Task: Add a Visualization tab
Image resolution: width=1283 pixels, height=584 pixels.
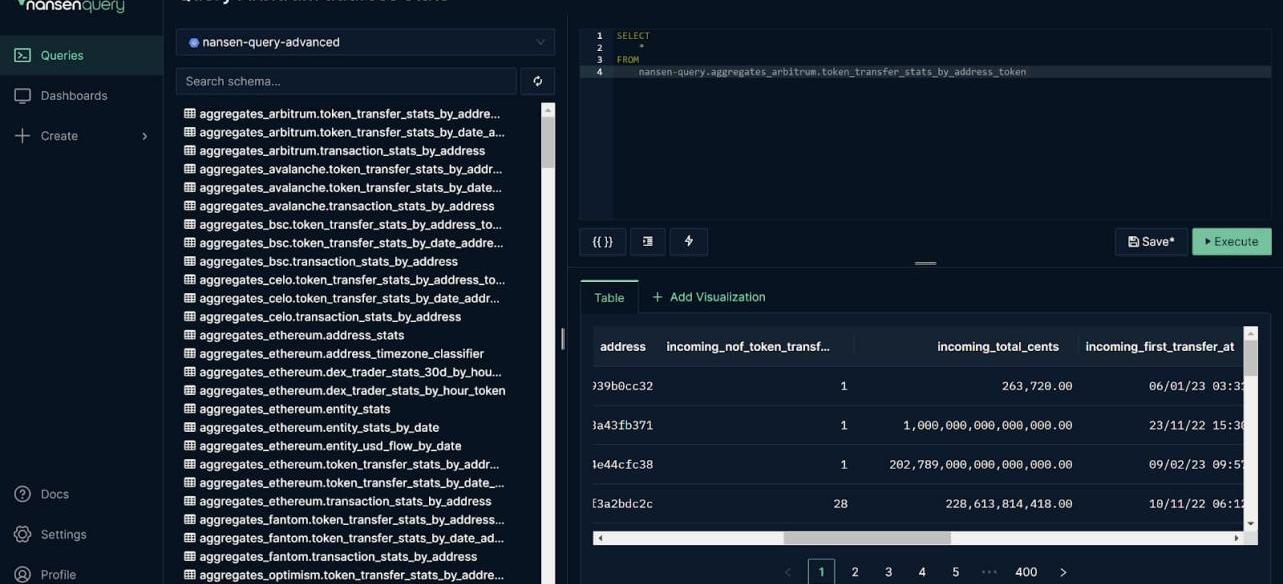Action: coord(709,297)
